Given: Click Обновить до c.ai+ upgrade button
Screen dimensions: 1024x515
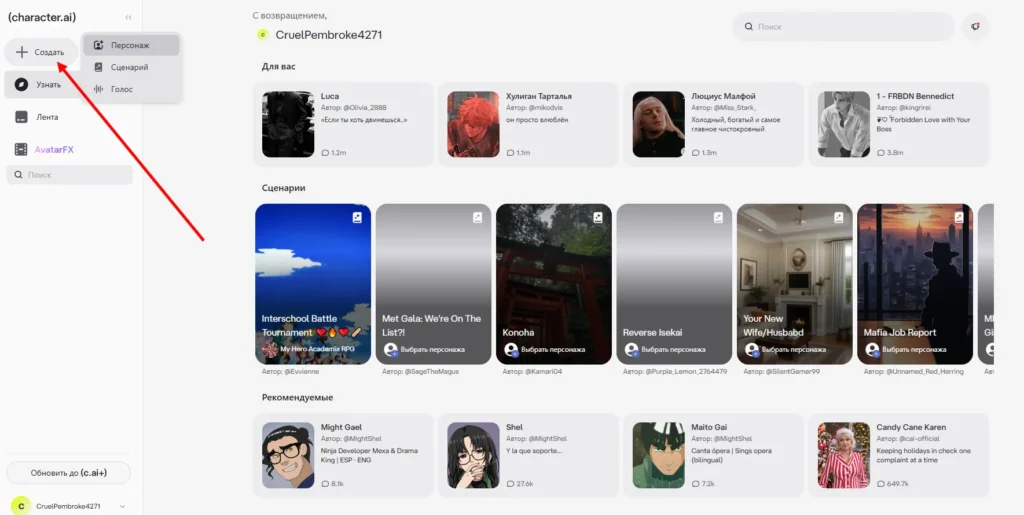Looking at the screenshot, I should tap(69, 473).
